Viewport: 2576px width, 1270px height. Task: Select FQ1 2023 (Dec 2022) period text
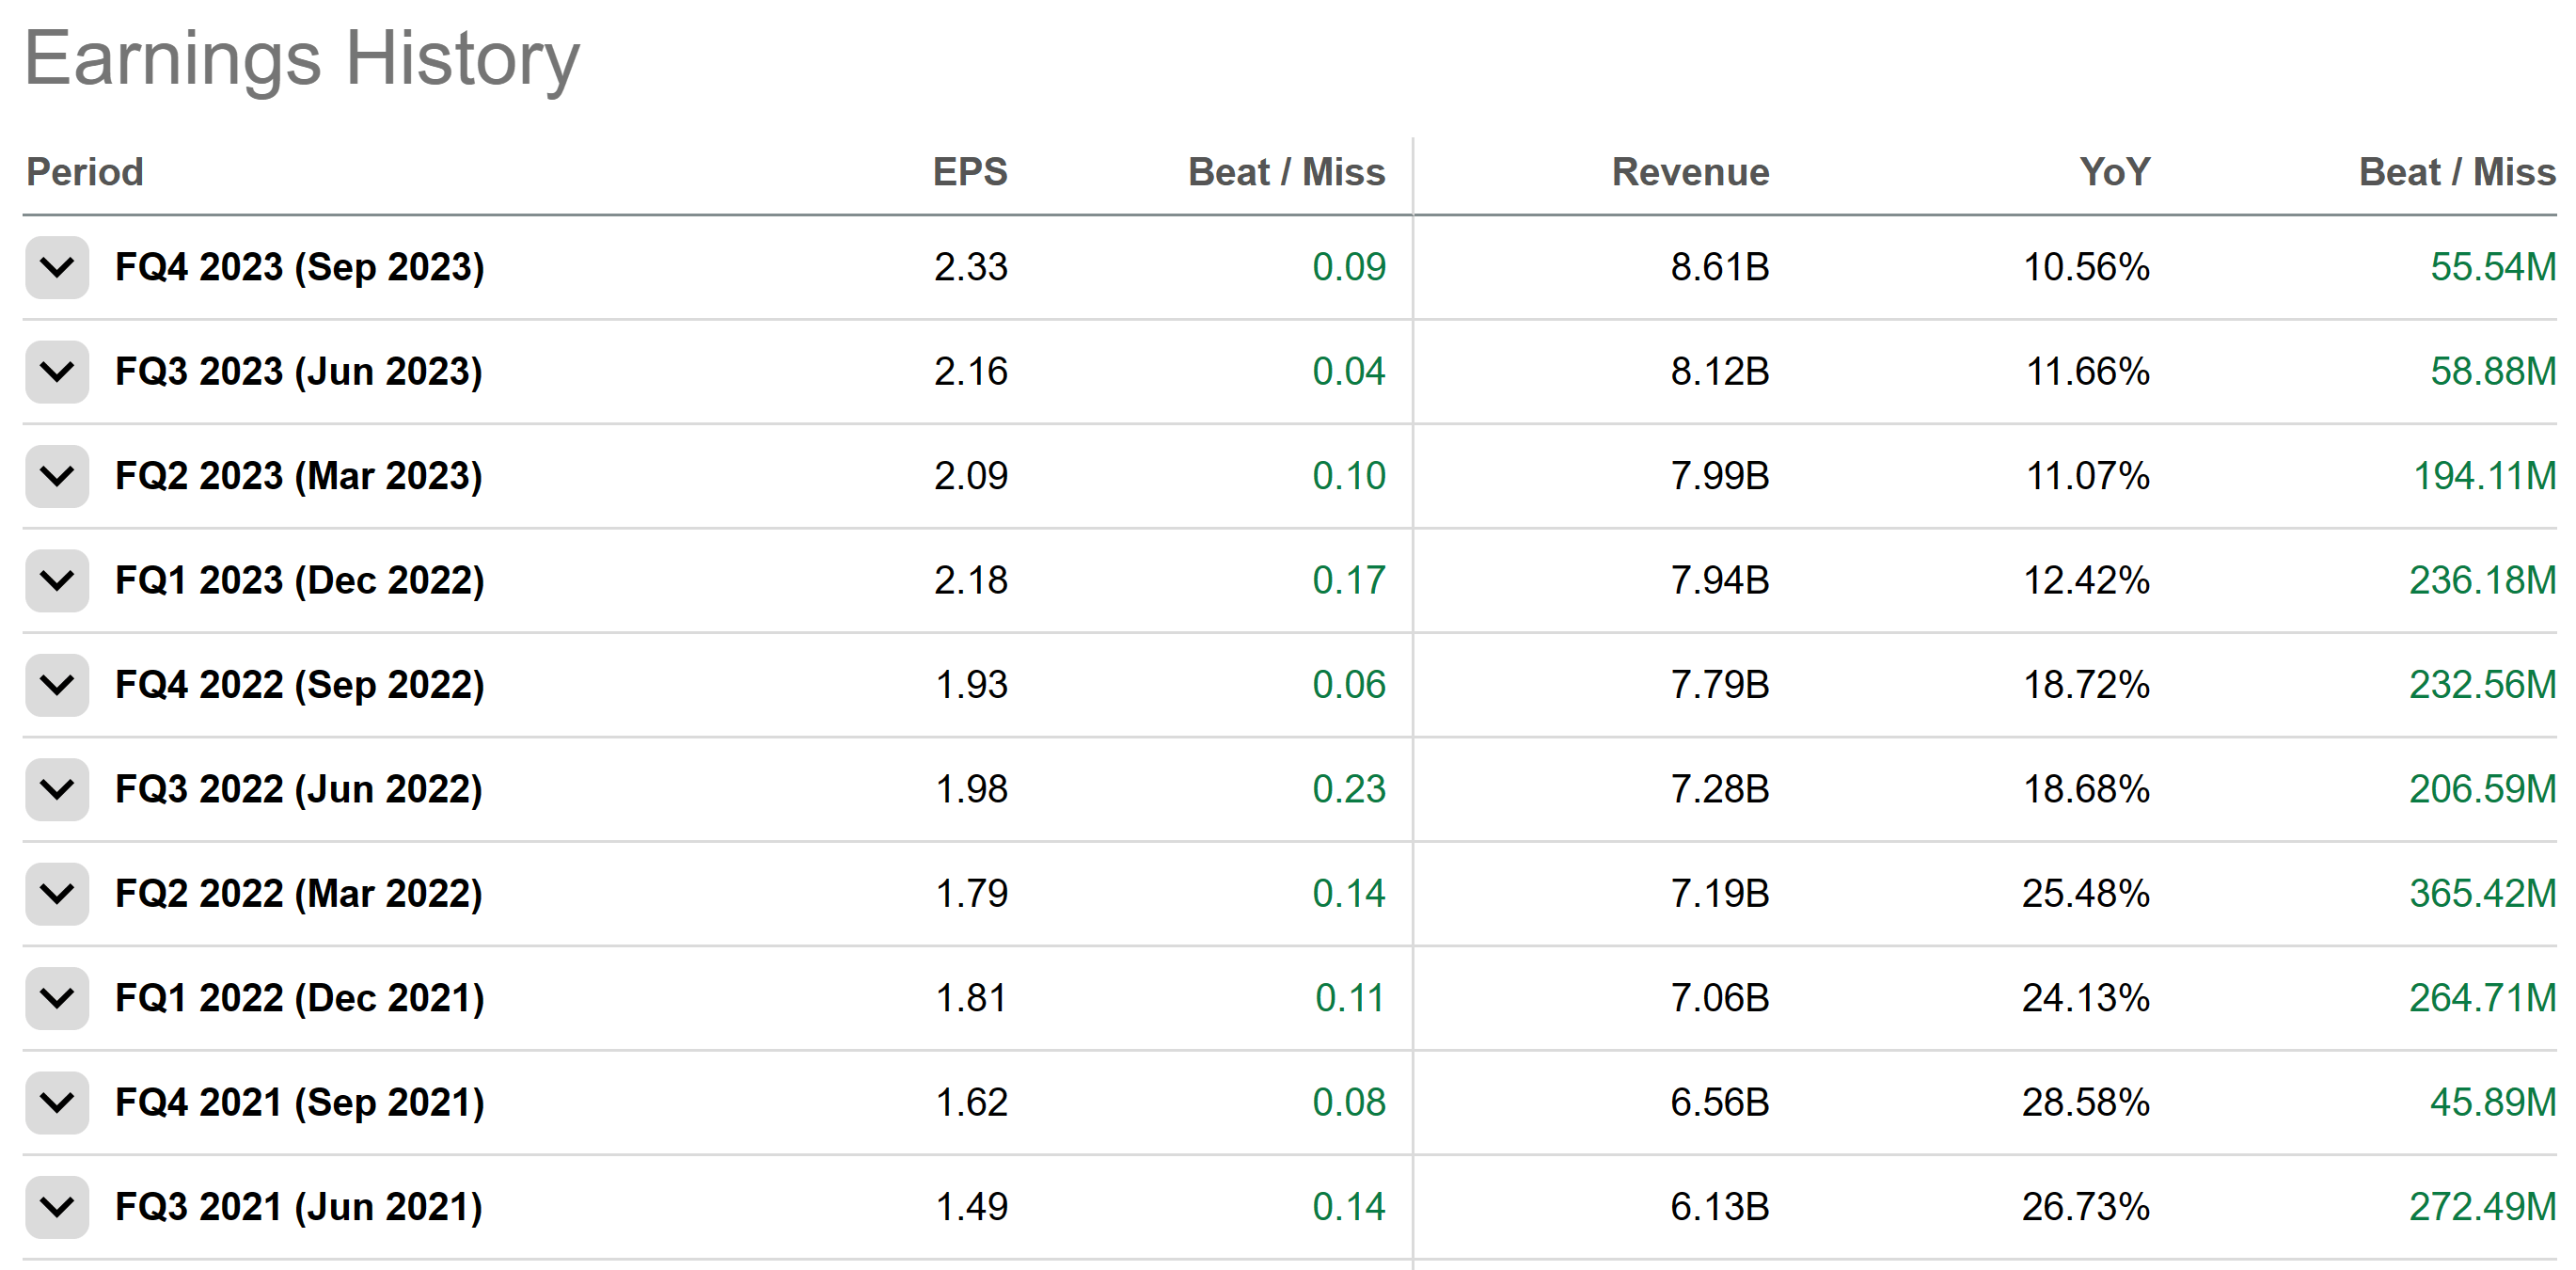pos(299,580)
